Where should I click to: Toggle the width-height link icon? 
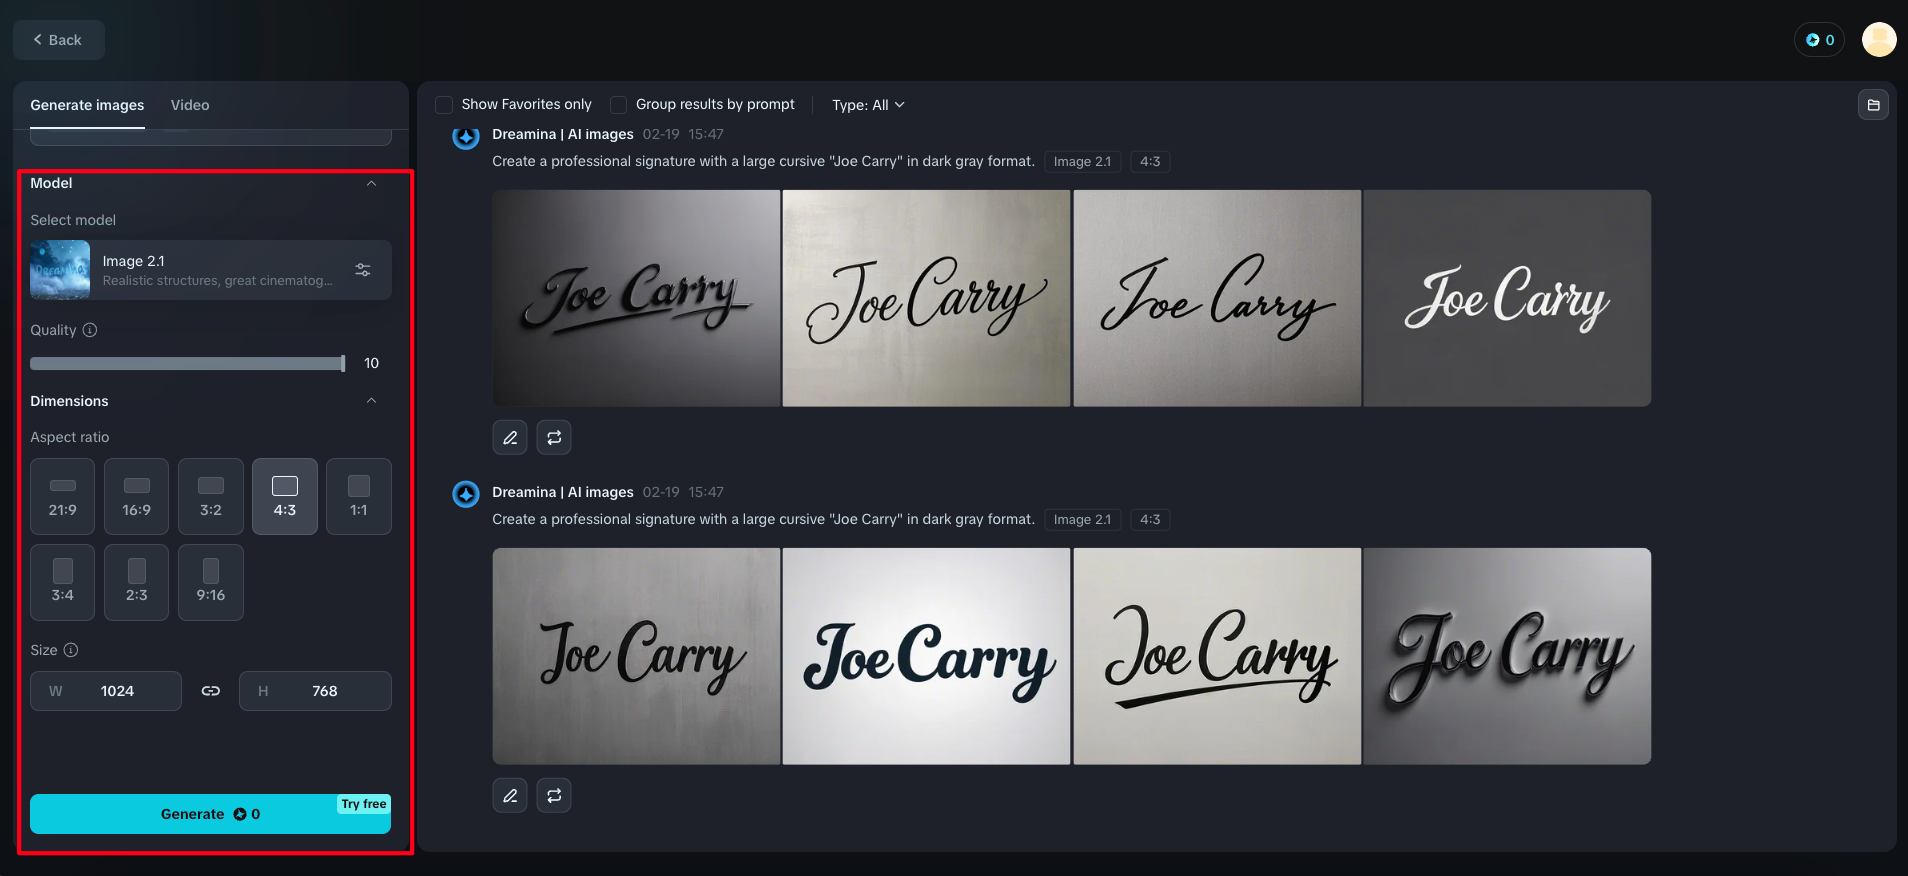(x=211, y=691)
